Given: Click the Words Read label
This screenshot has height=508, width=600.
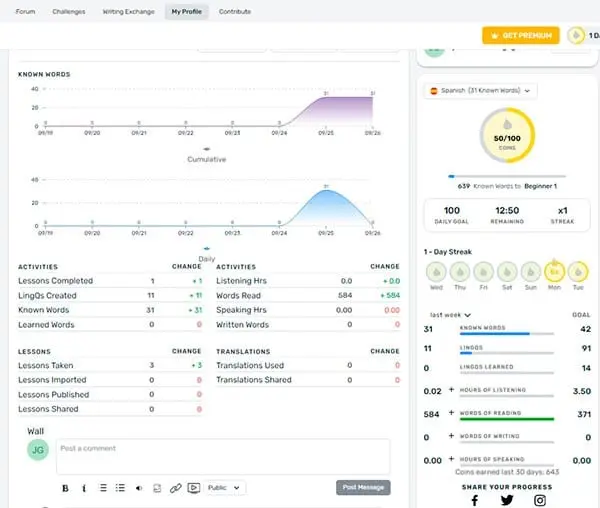Looking at the screenshot, I should tap(238, 296).
